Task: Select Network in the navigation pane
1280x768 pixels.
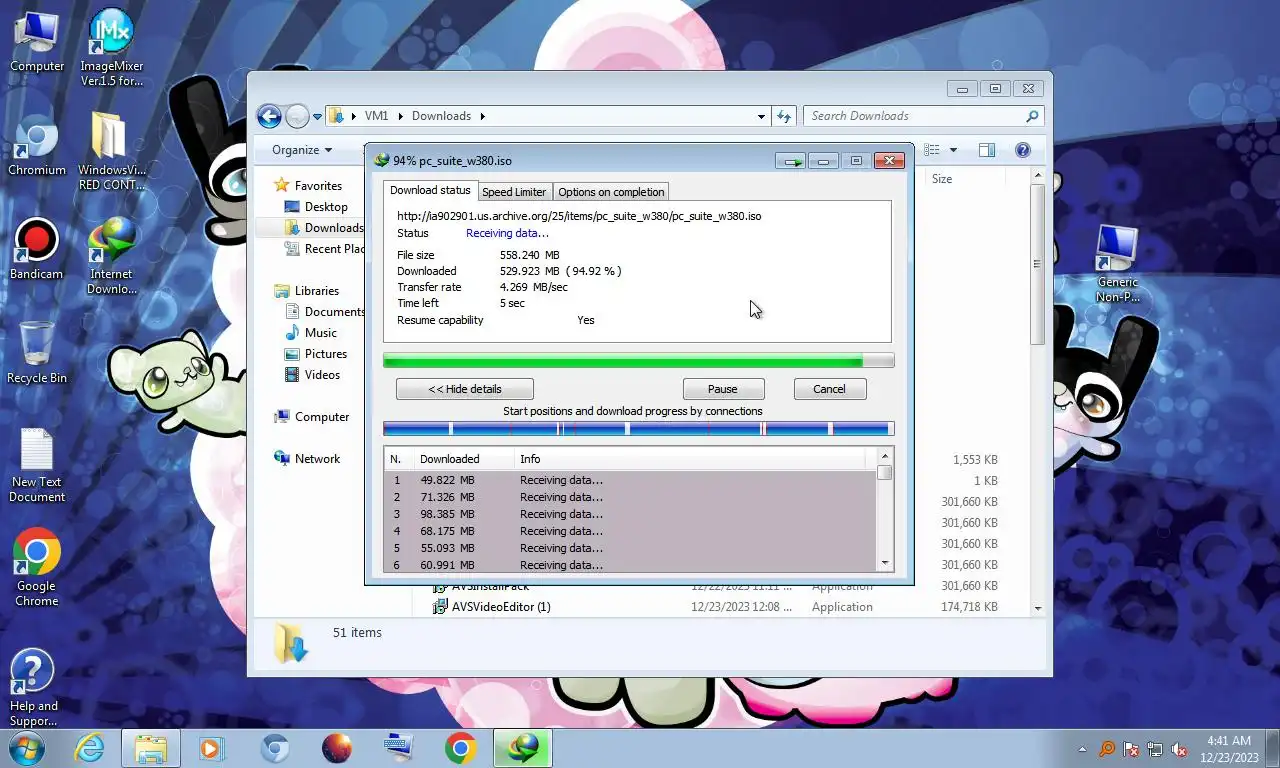Action: pyautogui.click(x=307, y=459)
